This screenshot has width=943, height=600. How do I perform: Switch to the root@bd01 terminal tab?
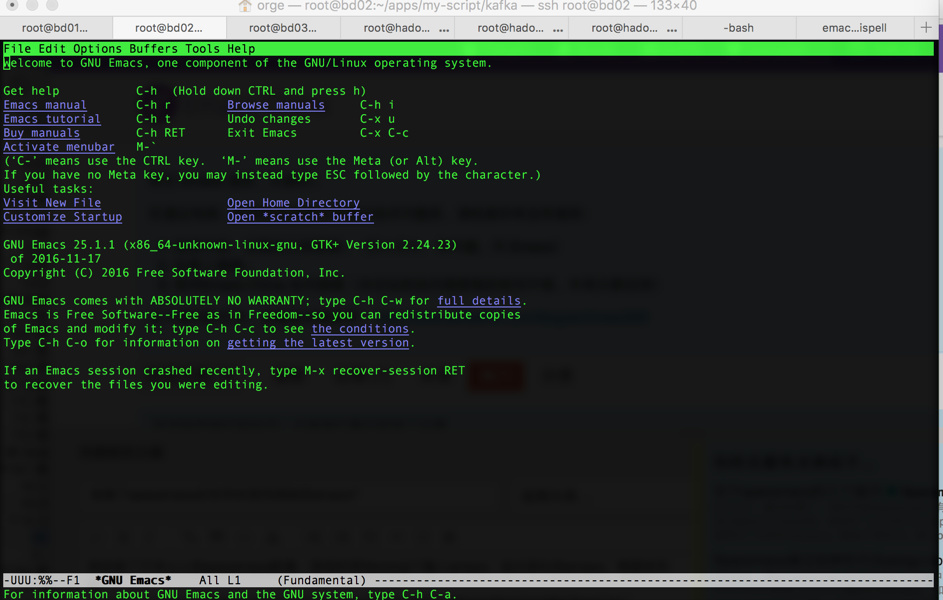55,28
